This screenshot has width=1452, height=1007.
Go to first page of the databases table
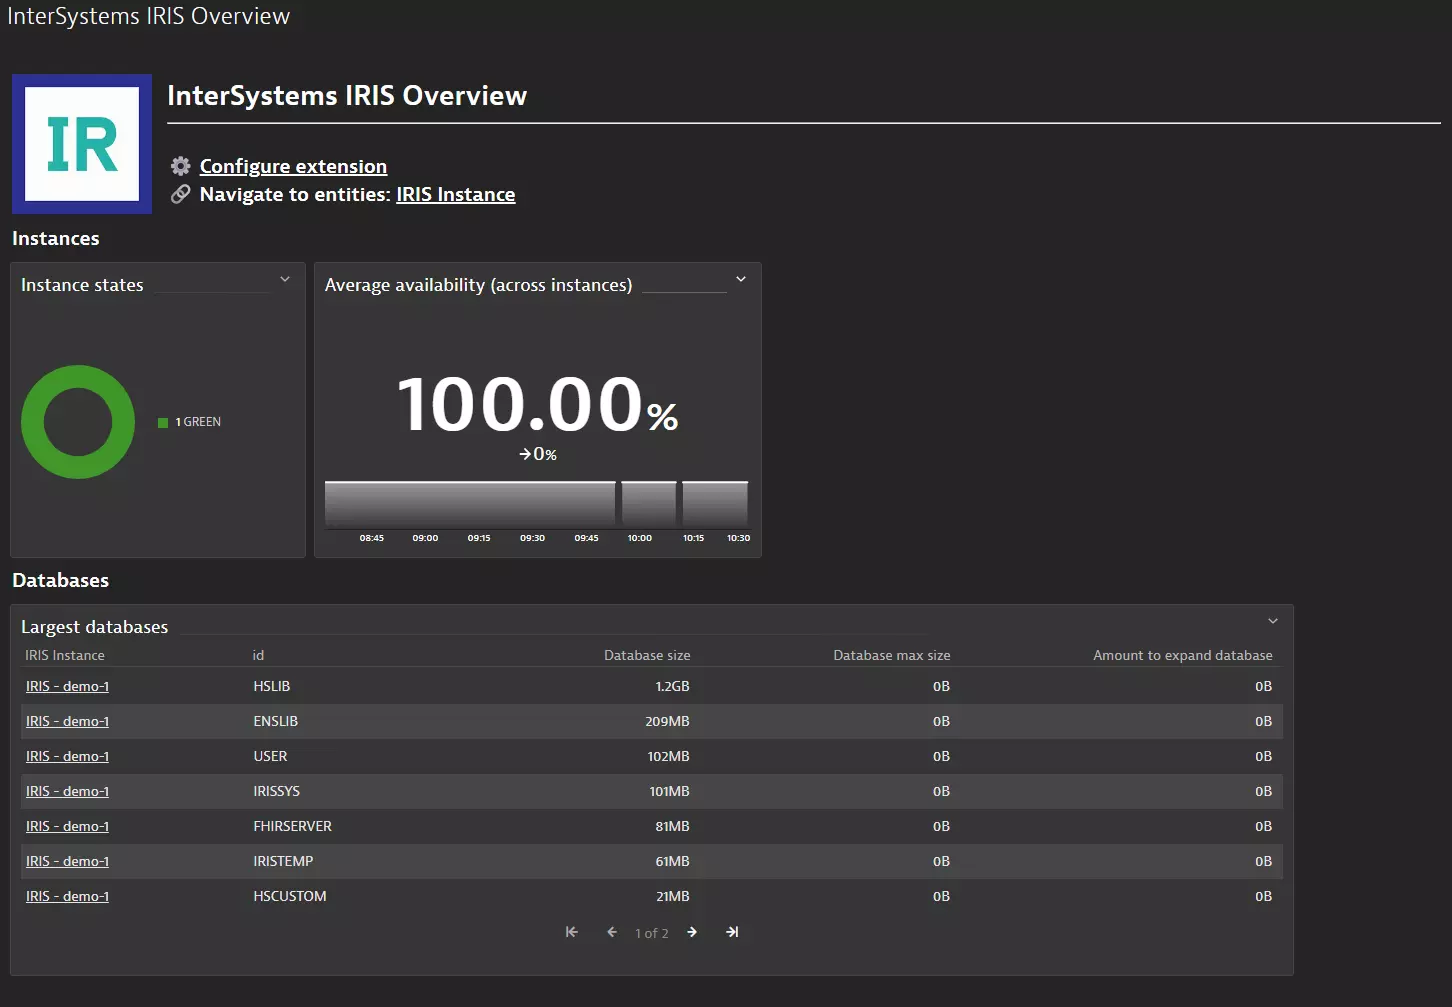[x=572, y=931]
